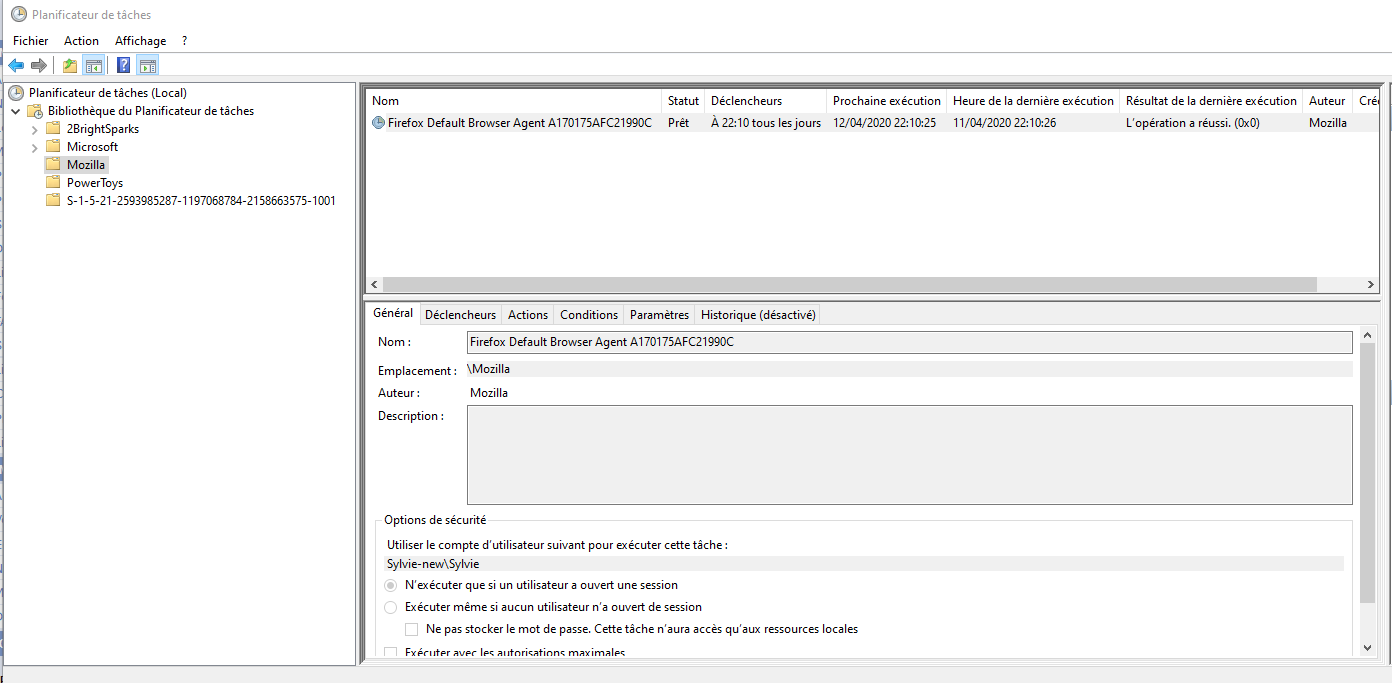Click inside the Description text box
Screen dimensions: 1392x683
tap(910, 455)
